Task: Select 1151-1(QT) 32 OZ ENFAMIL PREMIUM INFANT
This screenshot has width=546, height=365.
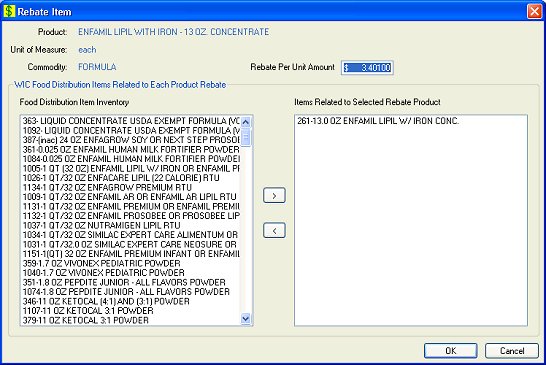Action: pos(131,254)
